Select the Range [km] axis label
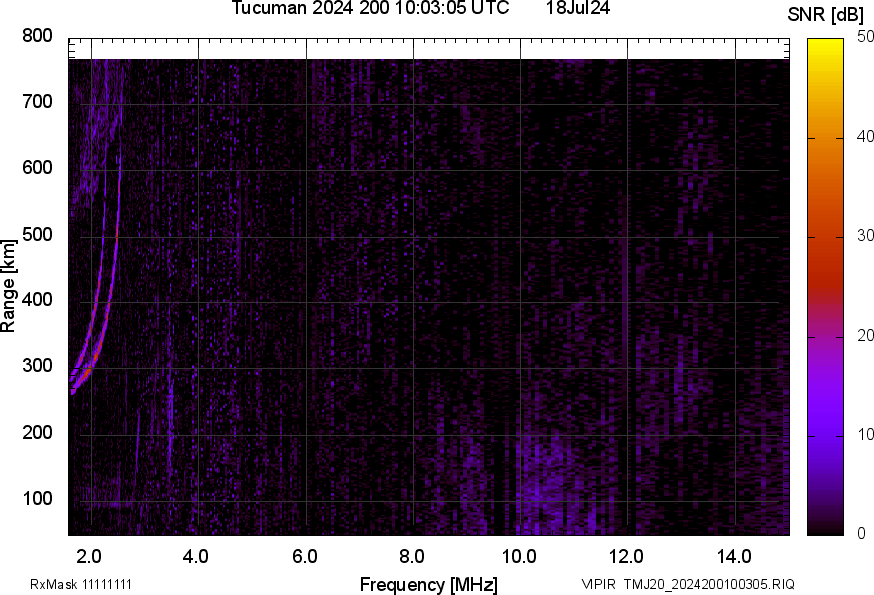 pyautogui.click(x=9, y=286)
